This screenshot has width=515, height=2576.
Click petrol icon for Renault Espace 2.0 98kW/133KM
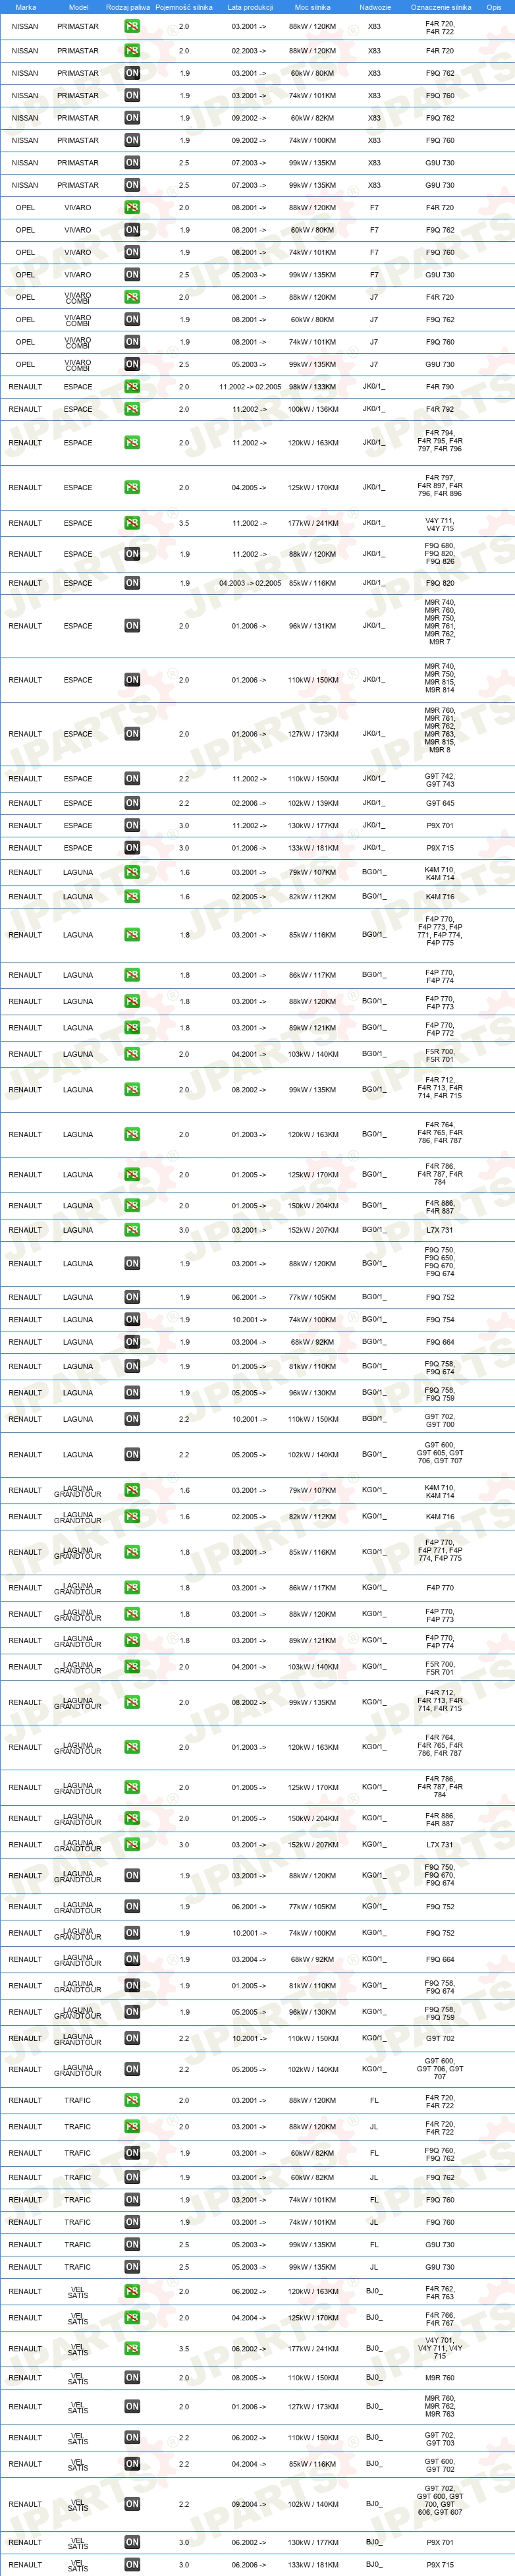132,387
